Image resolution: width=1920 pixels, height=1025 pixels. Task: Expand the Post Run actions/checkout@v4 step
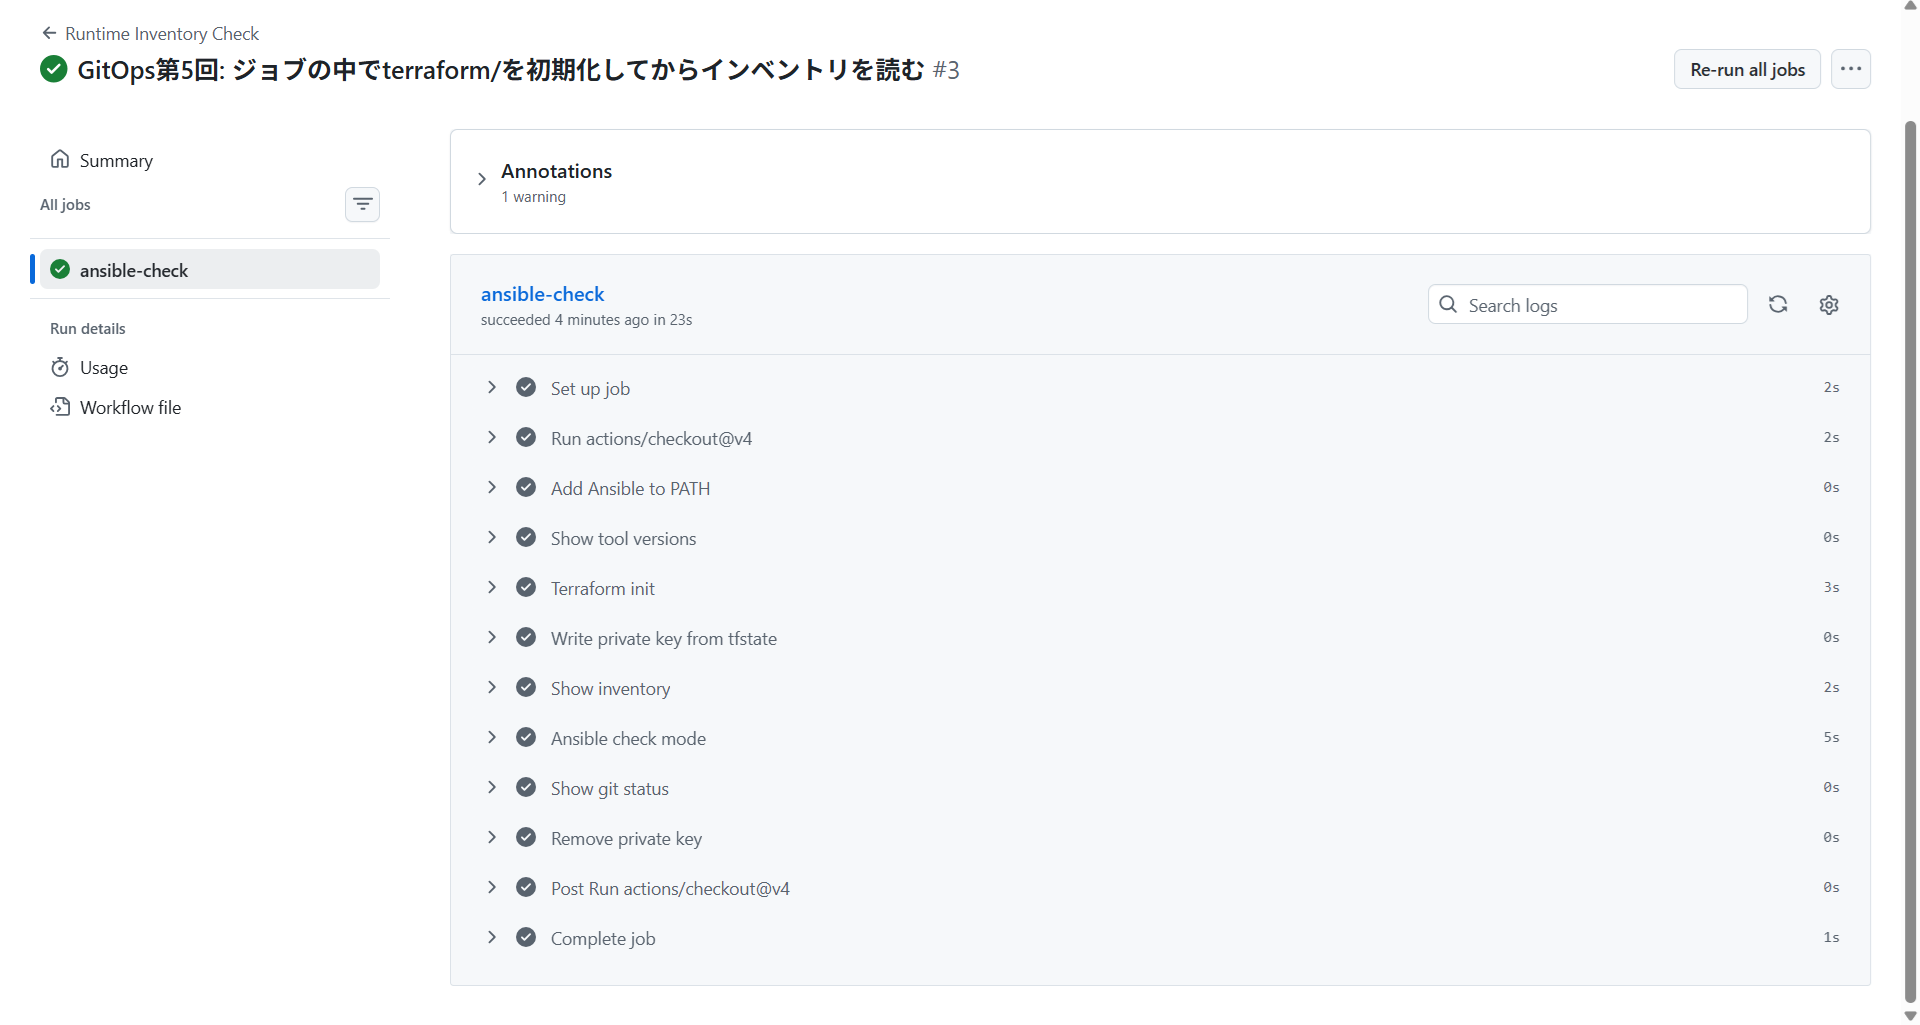pyautogui.click(x=492, y=888)
